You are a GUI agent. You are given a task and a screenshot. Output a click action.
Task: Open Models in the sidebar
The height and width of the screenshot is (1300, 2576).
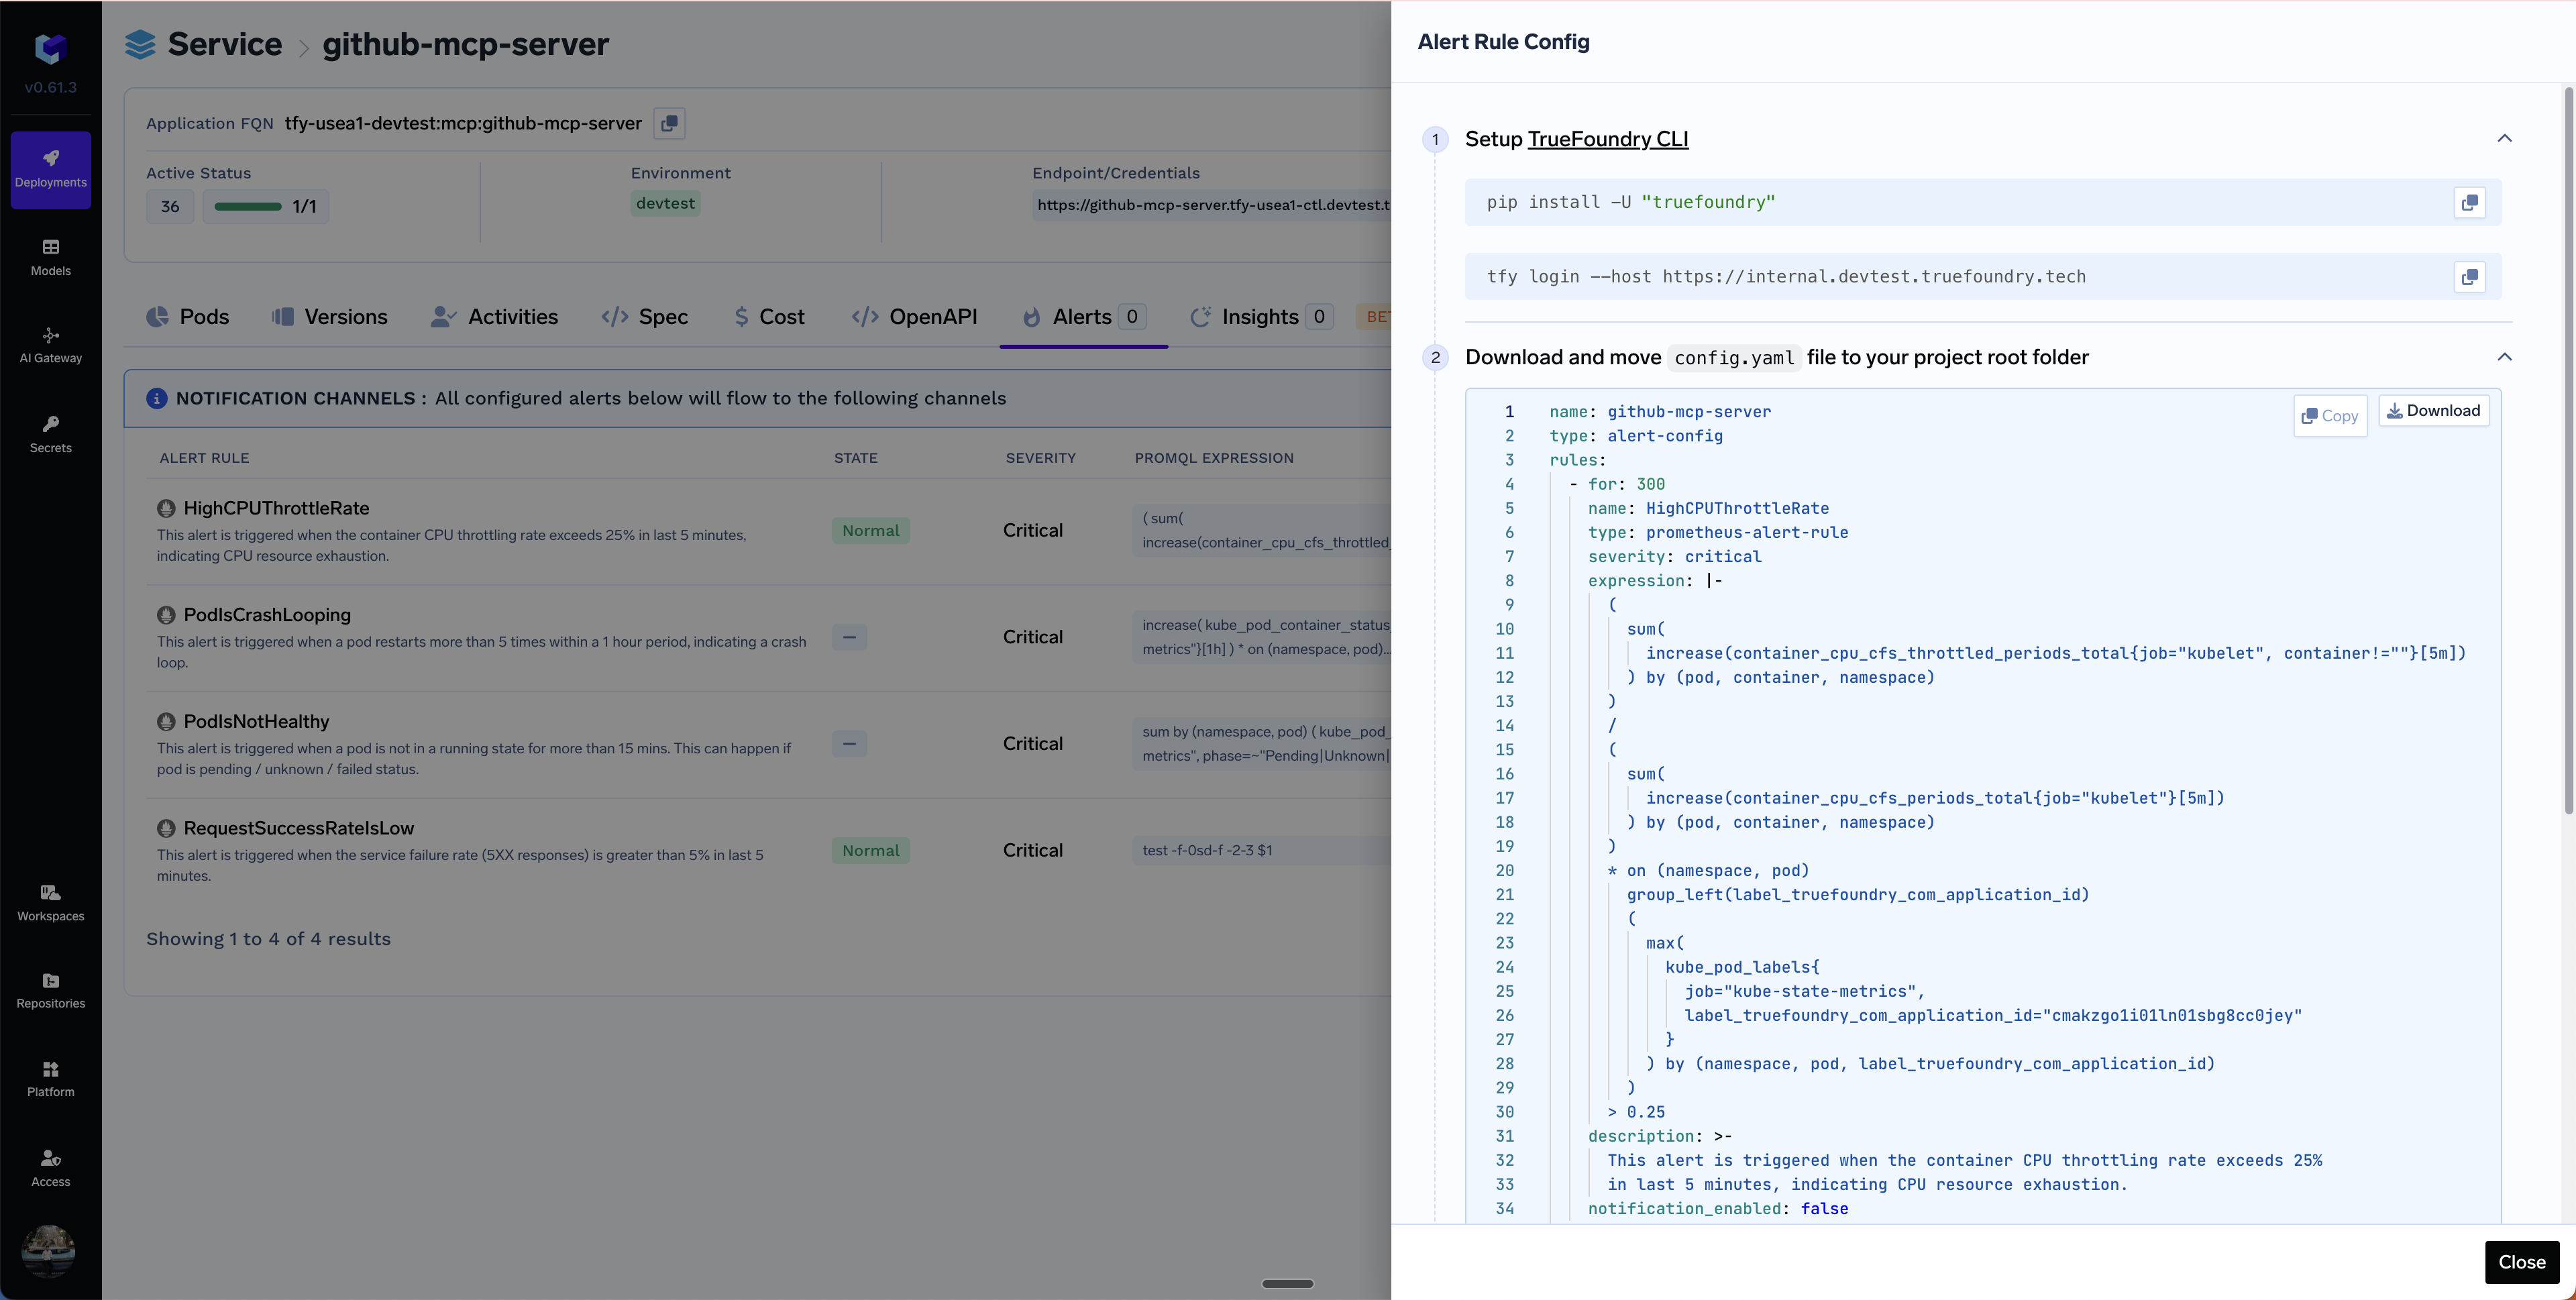pyautogui.click(x=51, y=257)
